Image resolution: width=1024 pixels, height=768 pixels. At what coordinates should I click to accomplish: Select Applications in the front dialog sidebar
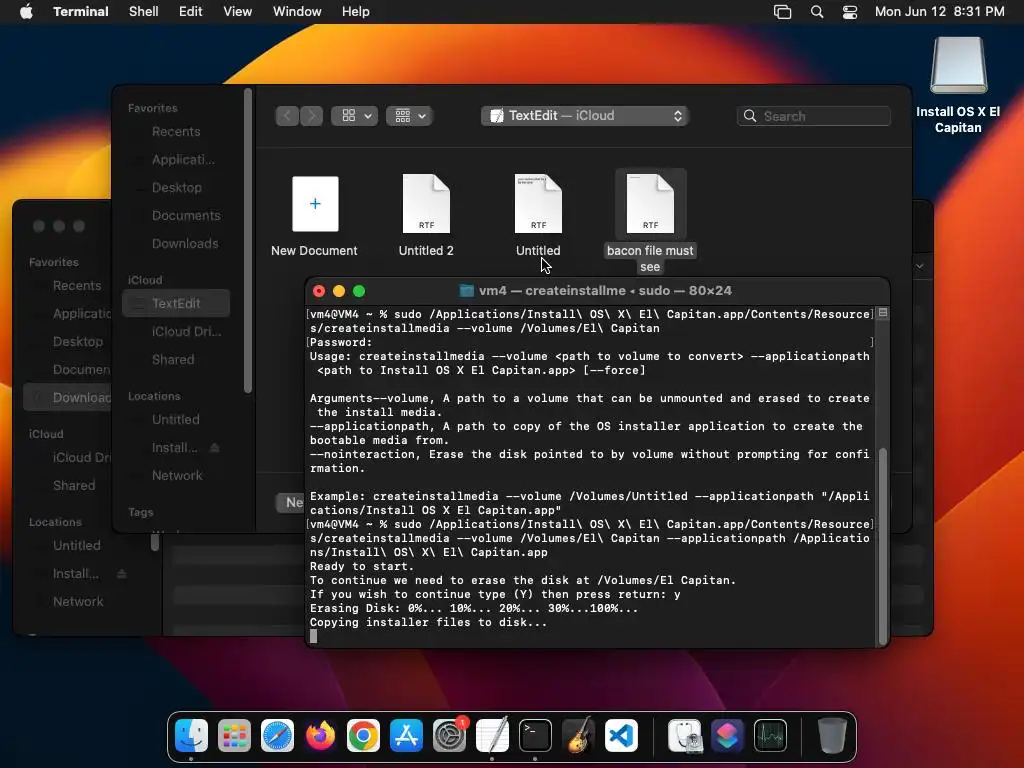[x=176, y=159]
